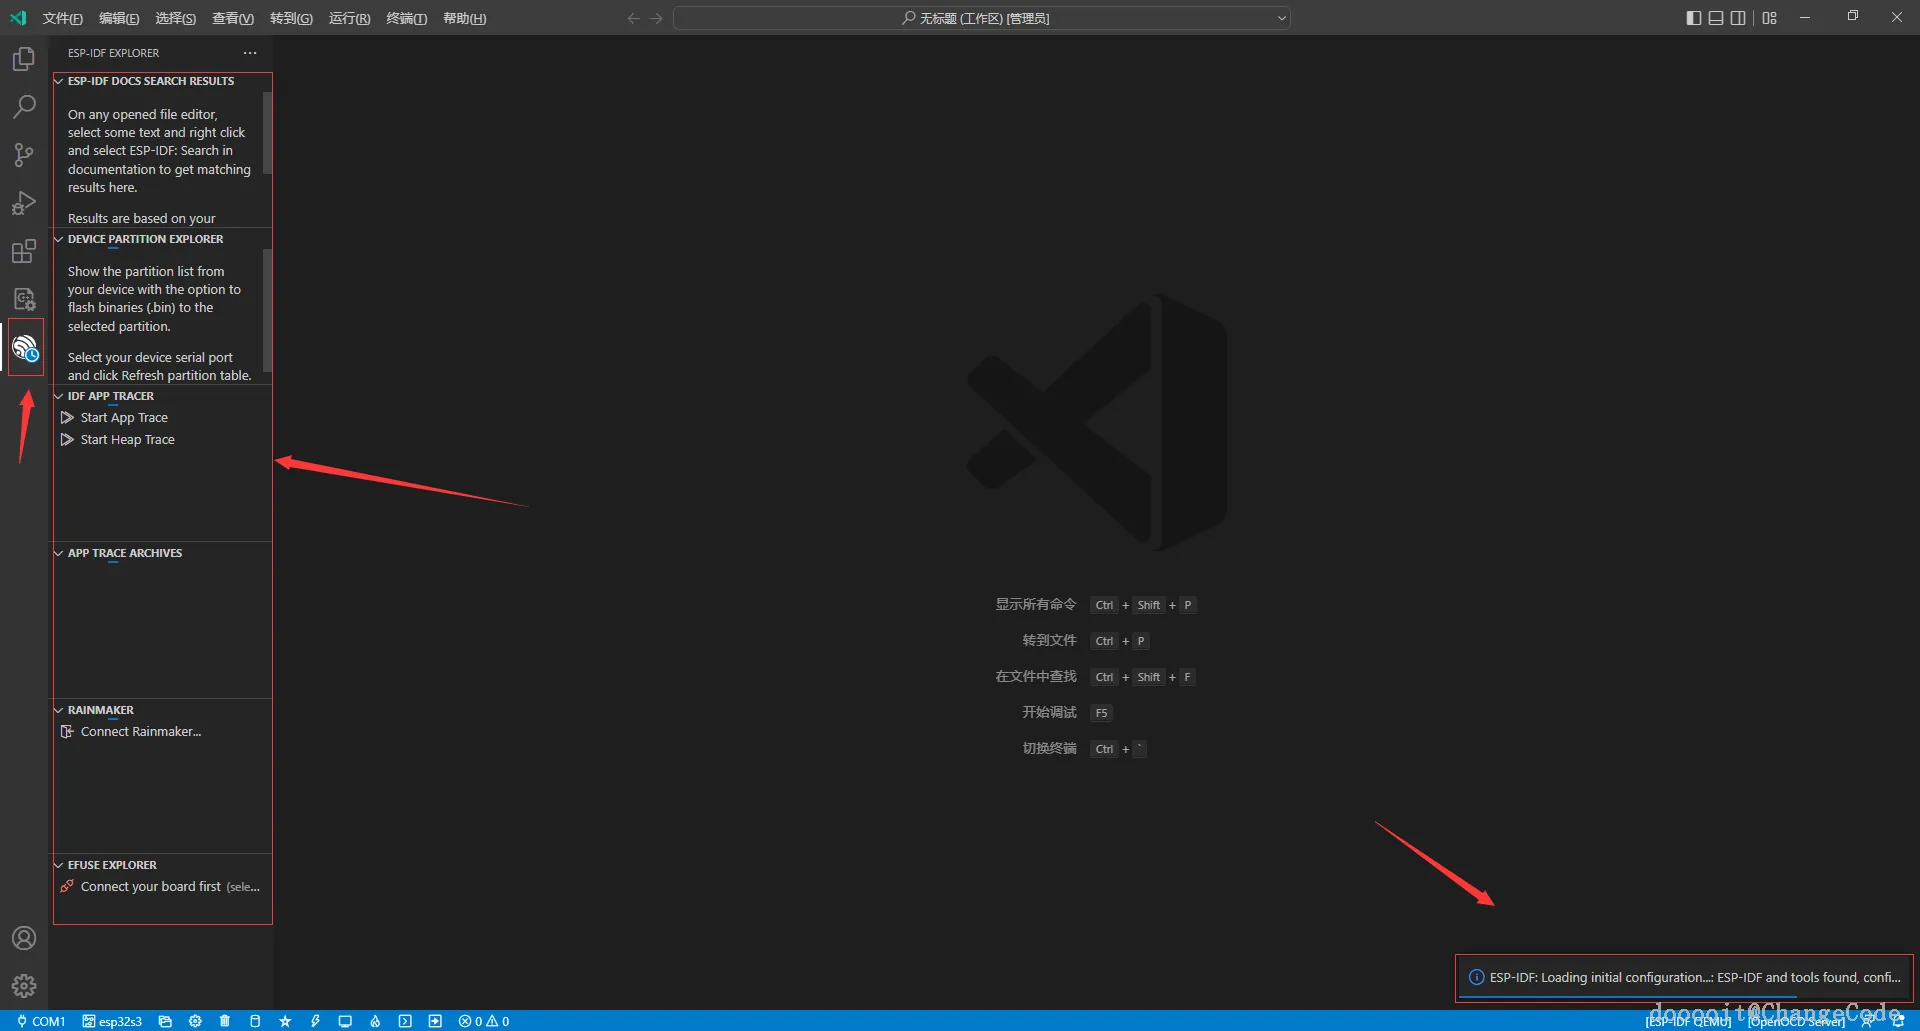
Task: Select the esp32s3 device target in status bar
Action: (112, 1021)
